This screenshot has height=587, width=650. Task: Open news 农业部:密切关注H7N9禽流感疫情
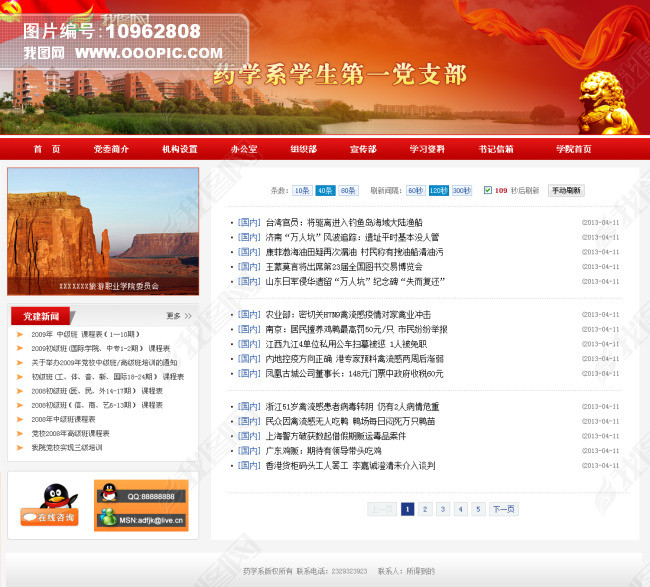348,315
